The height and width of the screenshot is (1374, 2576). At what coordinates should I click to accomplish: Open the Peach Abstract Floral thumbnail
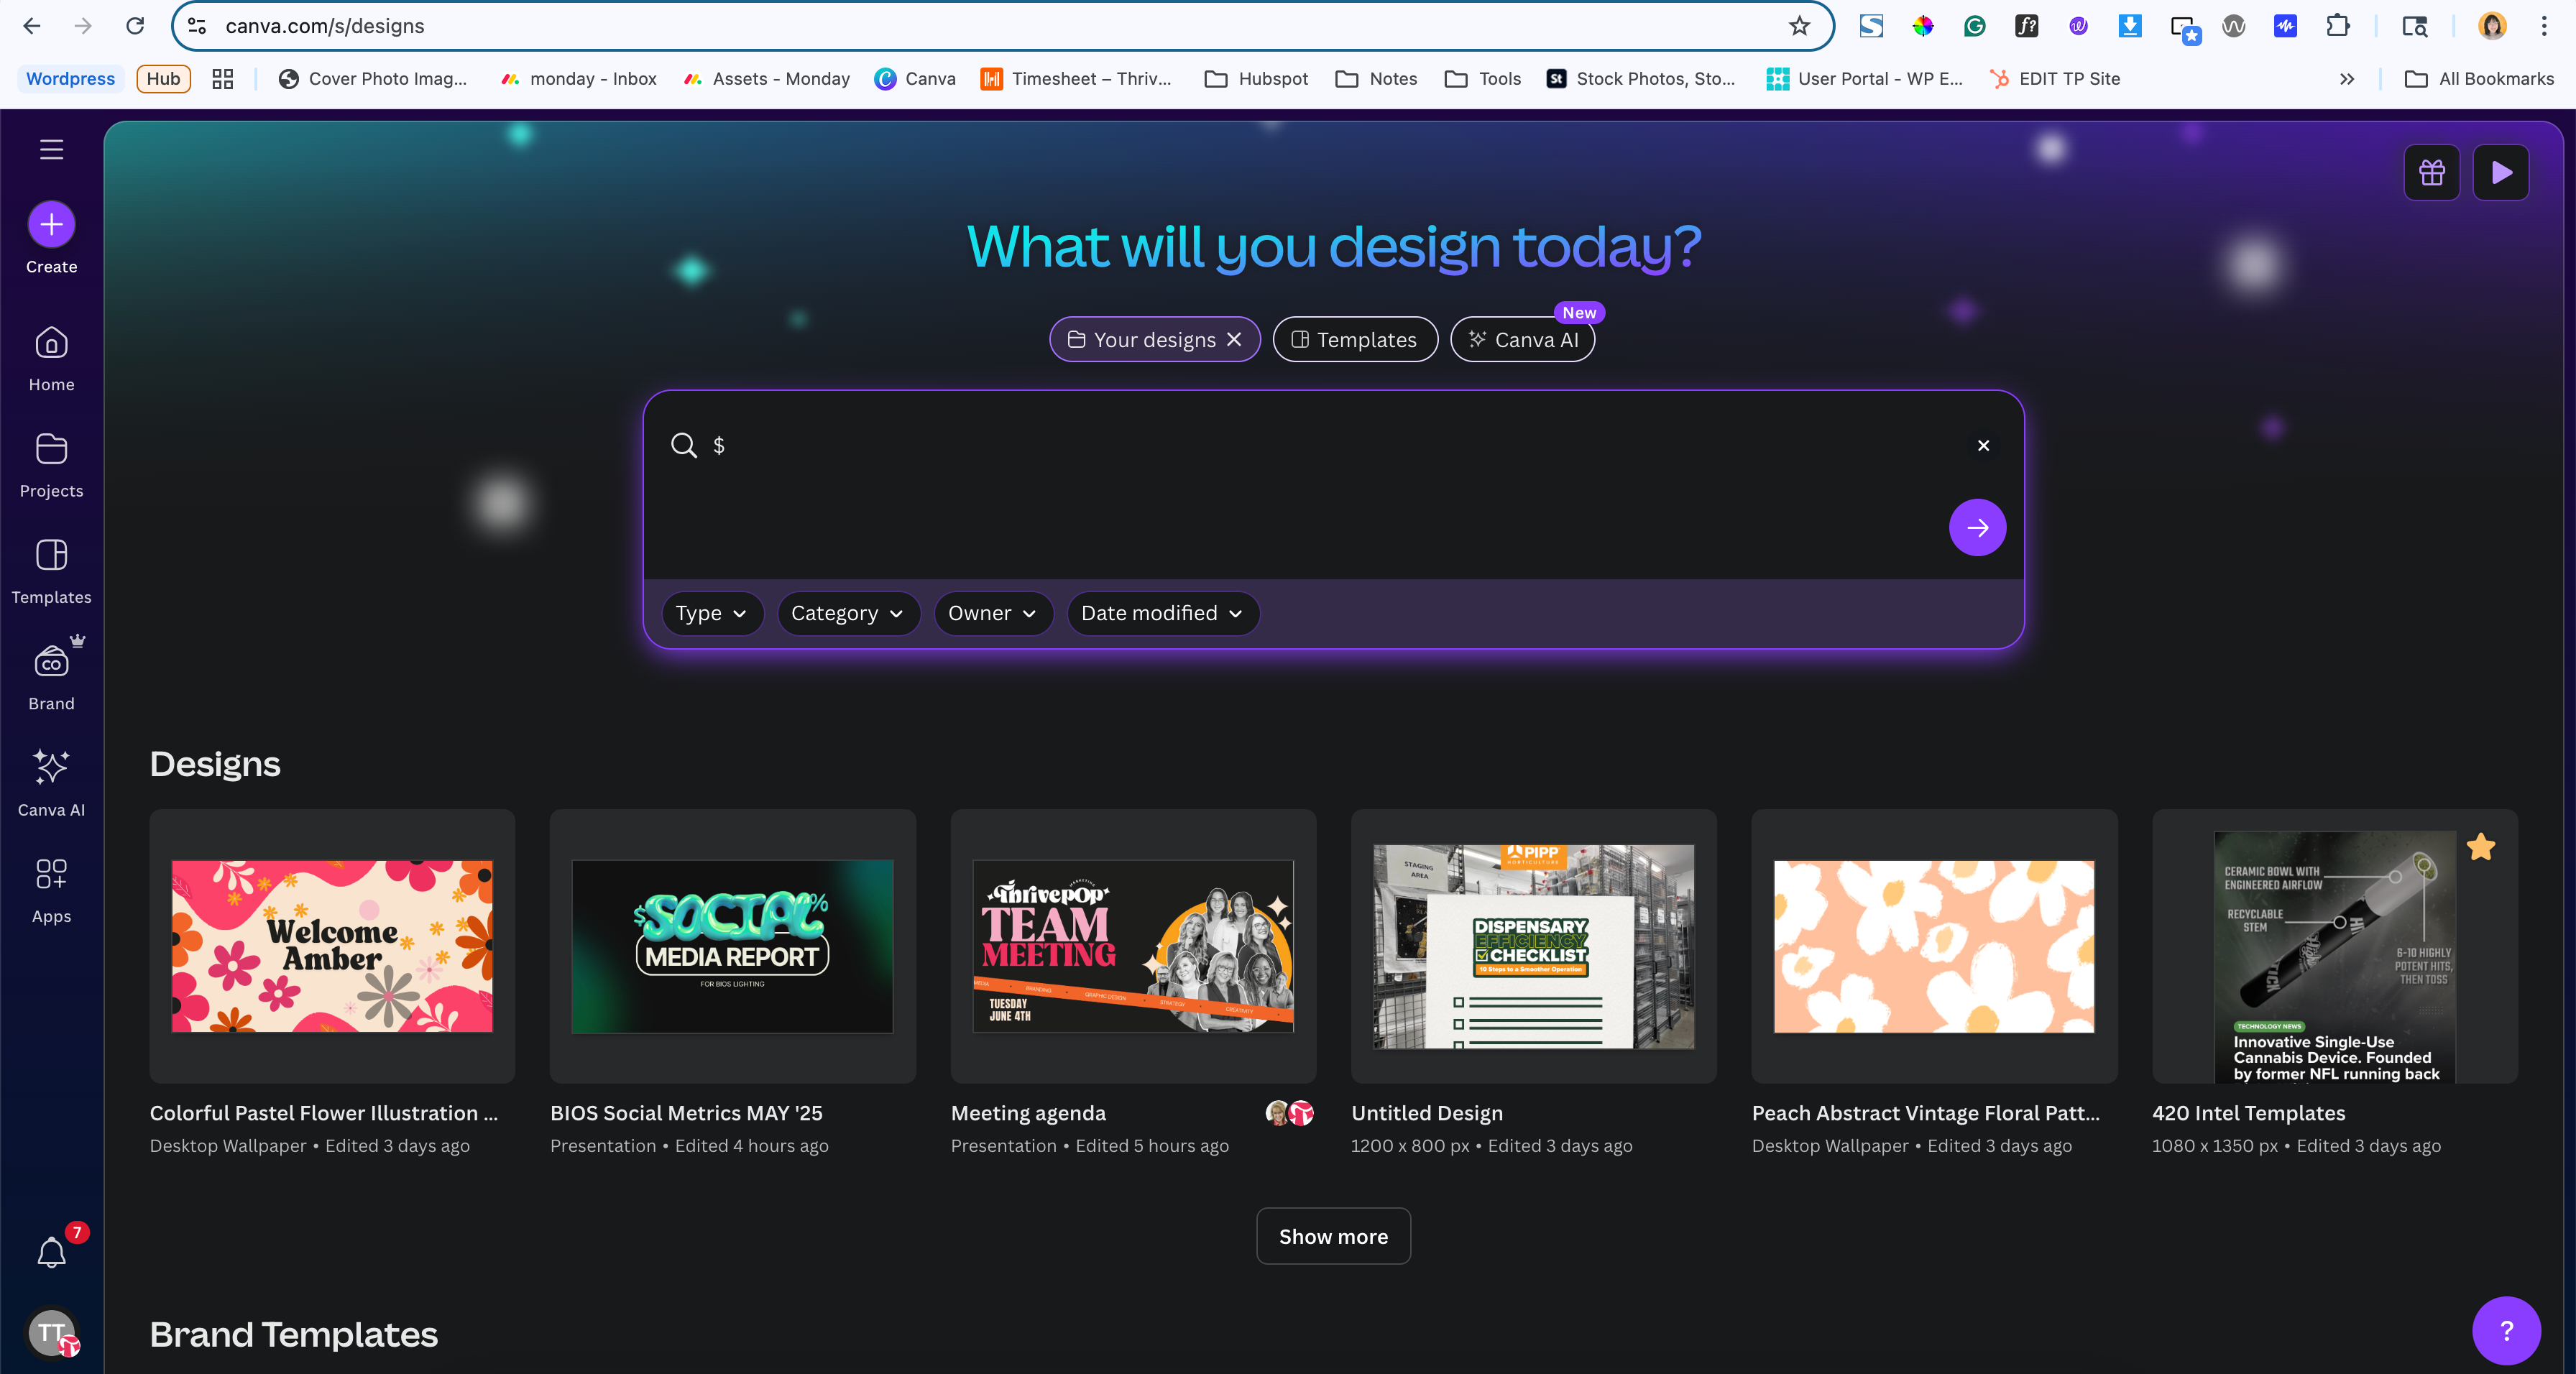1934,946
